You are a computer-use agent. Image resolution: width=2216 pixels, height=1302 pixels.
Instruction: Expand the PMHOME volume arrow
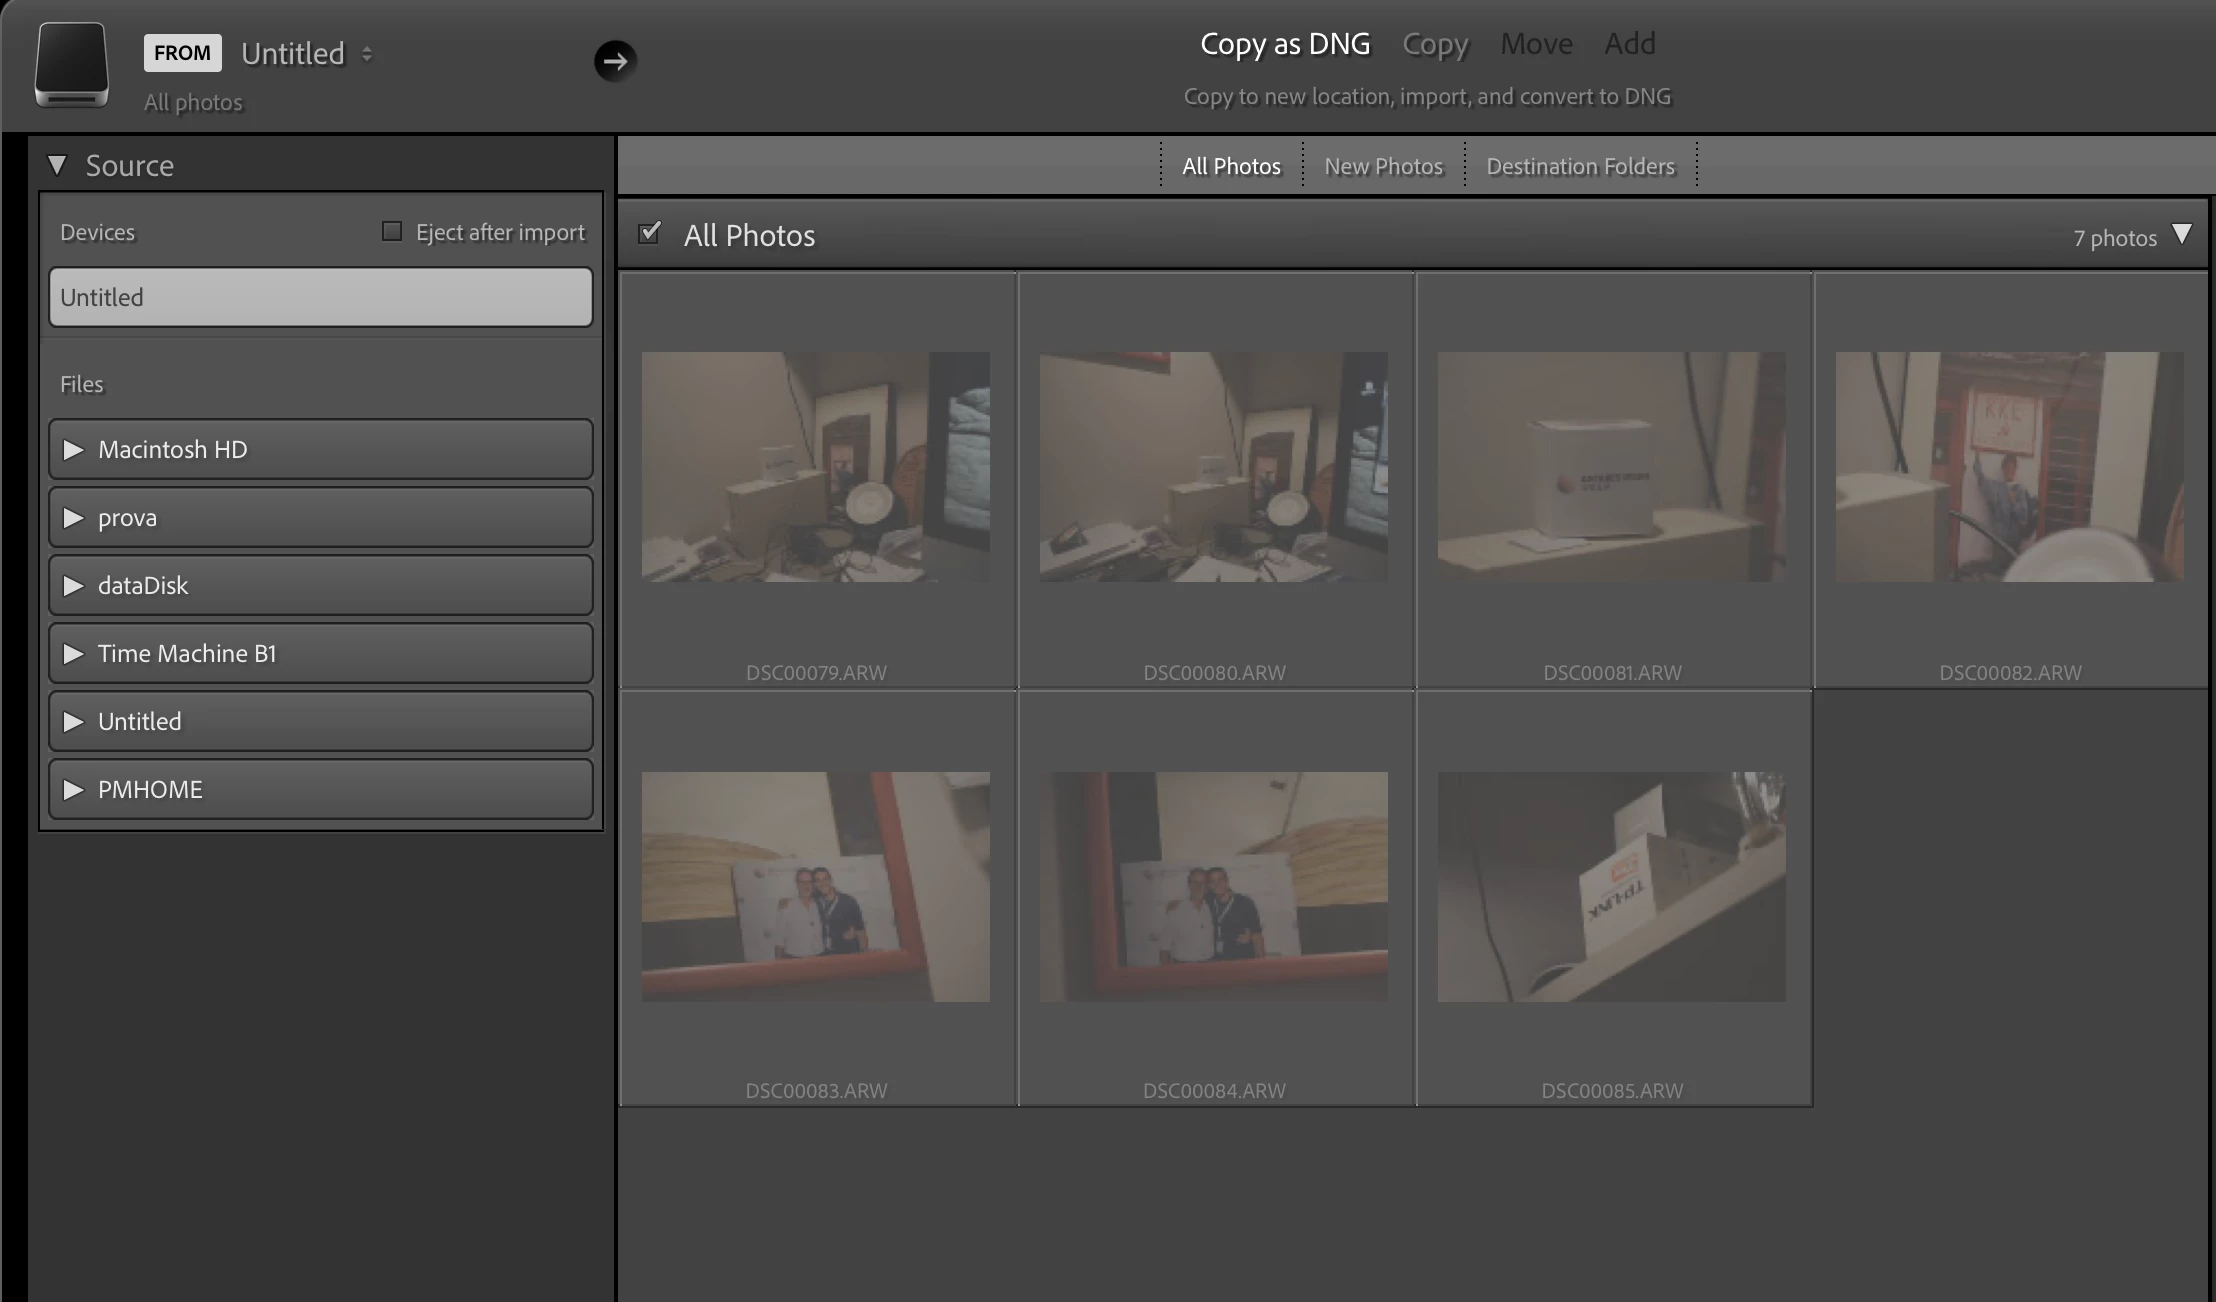73,790
